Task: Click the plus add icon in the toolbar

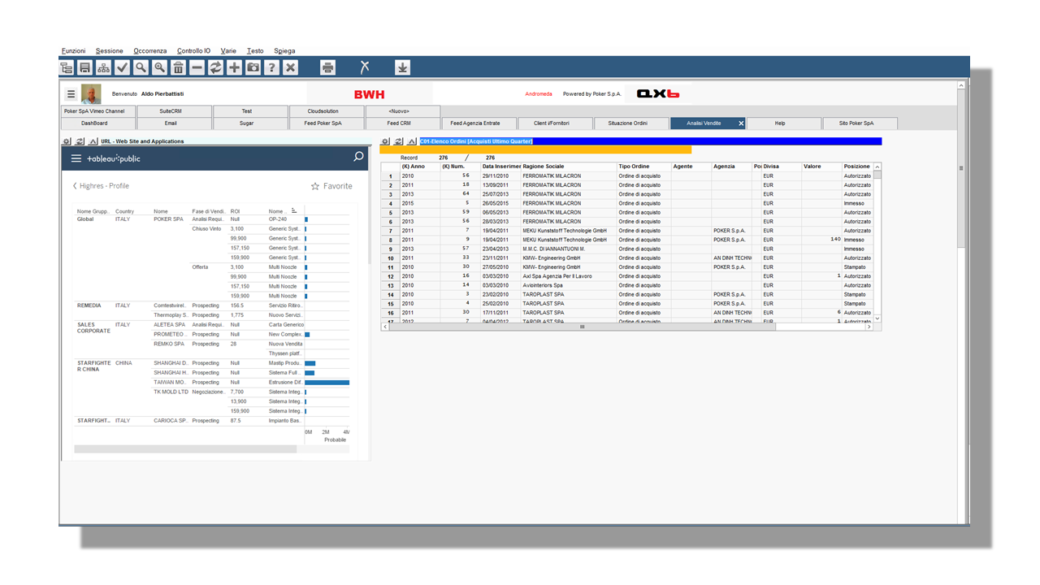Action: pos(234,68)
